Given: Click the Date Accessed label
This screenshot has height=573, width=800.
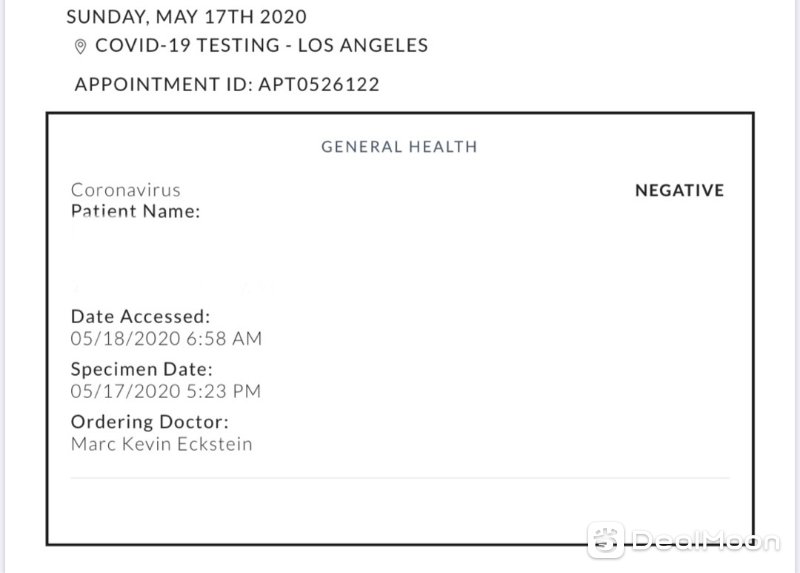Looking at the screenshot, I should pyautogui.click(x=140, y=316).
